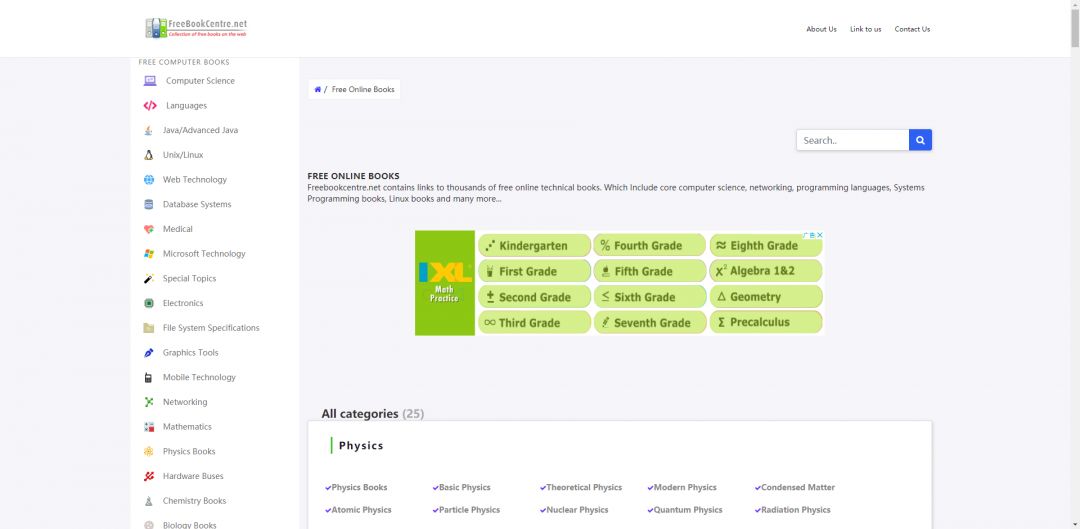Open the Quantum Physics category link

[x=687, y=510]
